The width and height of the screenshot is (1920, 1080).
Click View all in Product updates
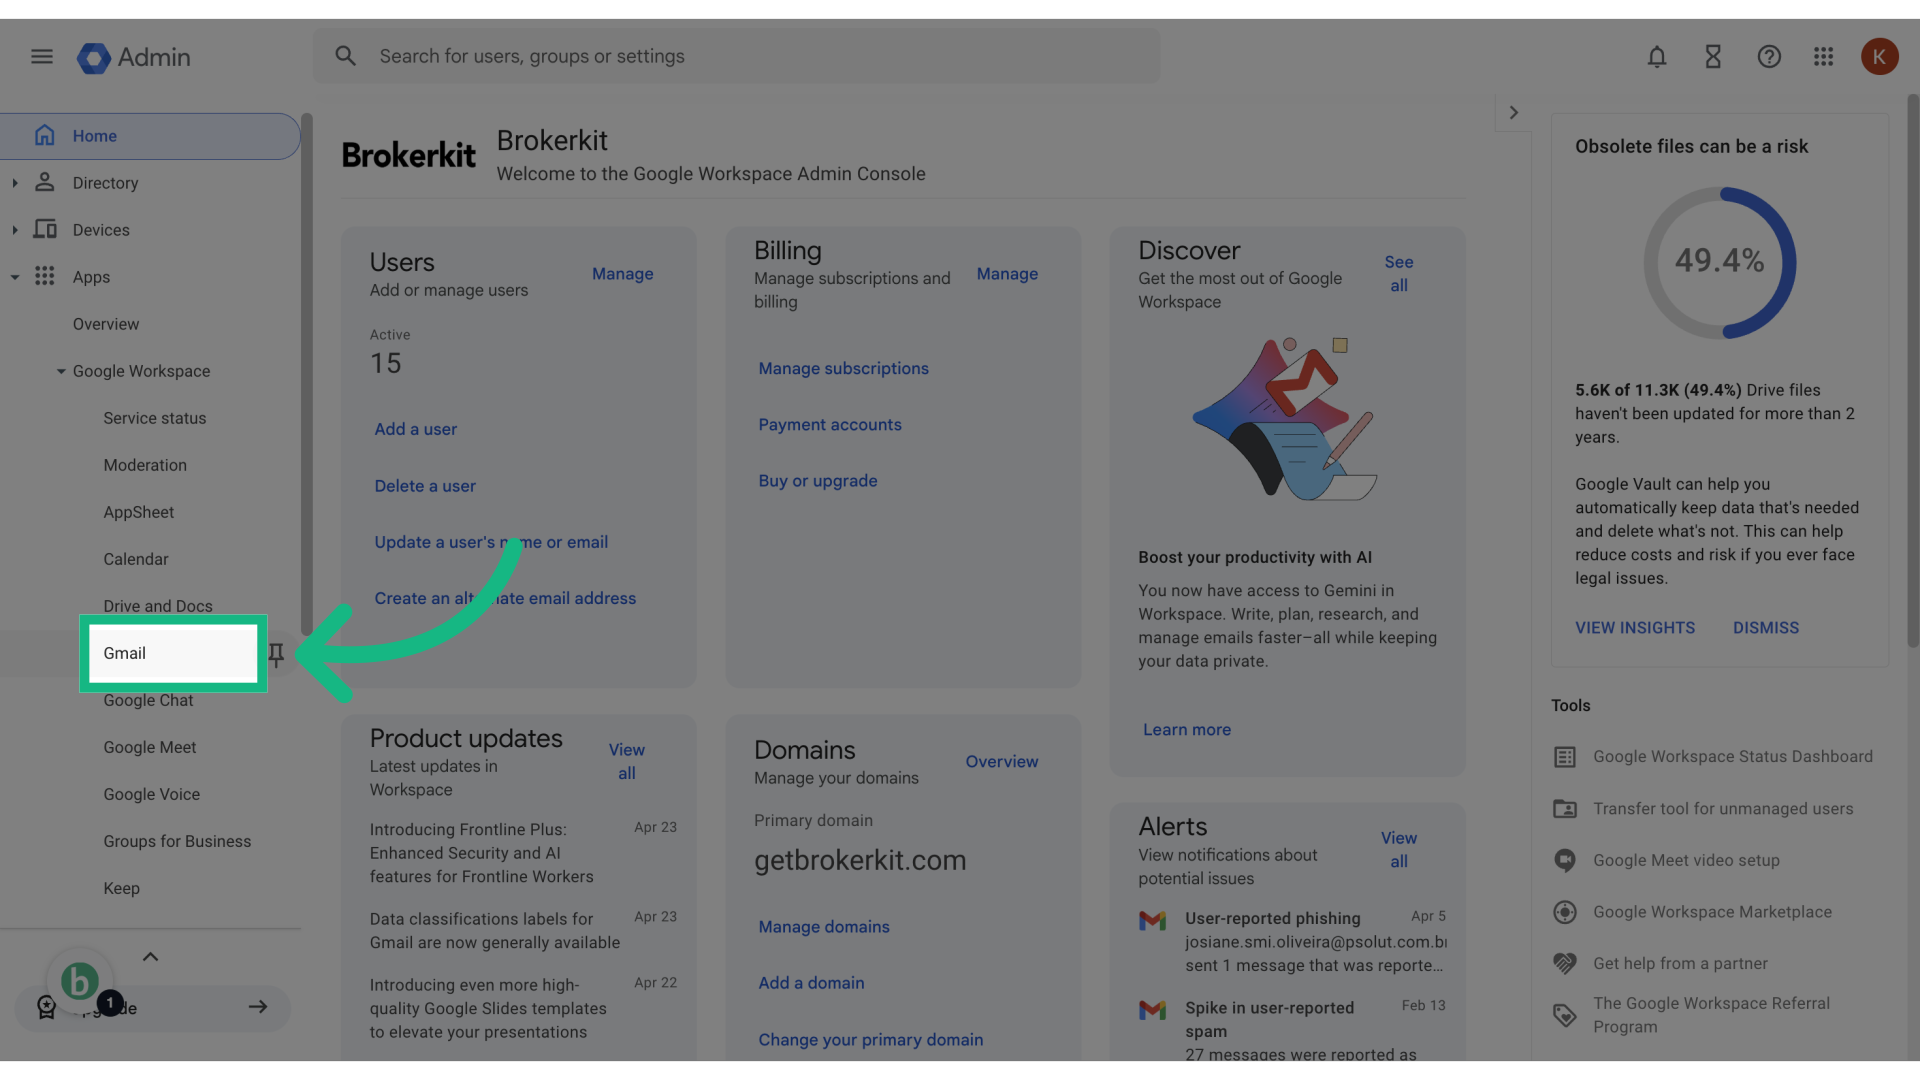[627, 762]
